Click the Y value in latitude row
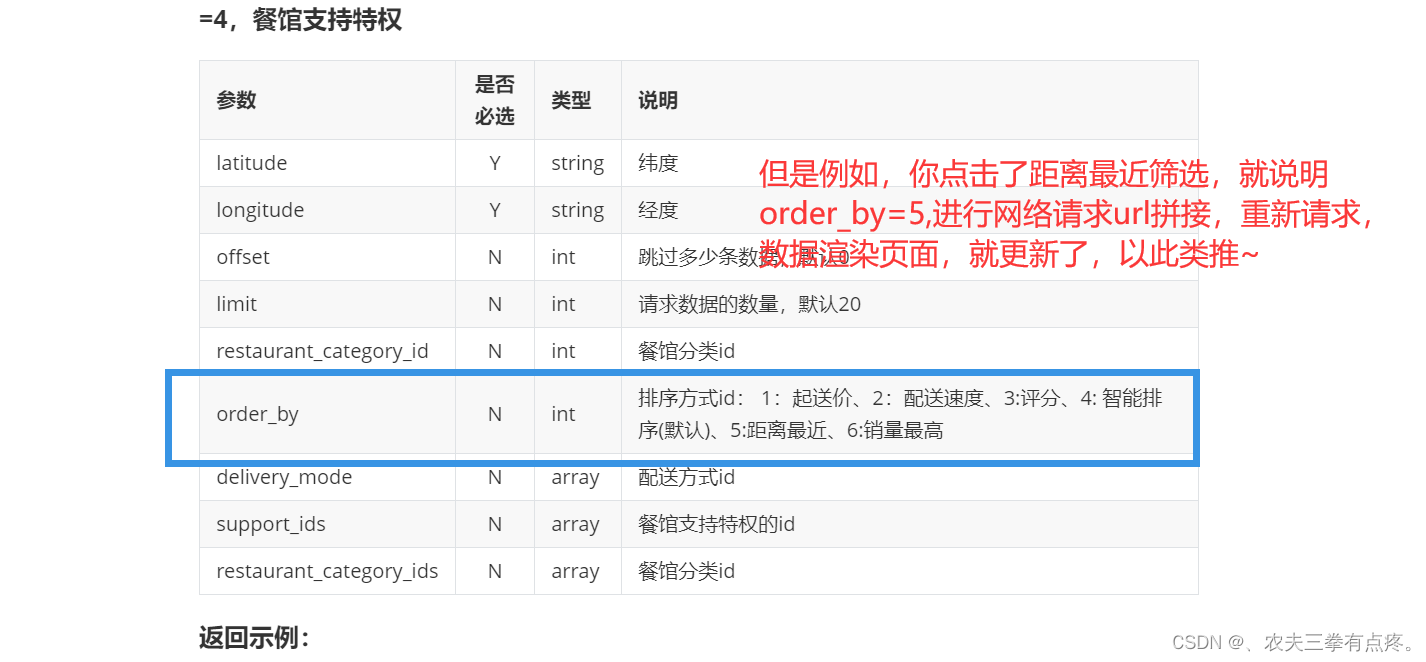Image resolution: width=1426 pixels, height=662 pixels. coord(494,163)
